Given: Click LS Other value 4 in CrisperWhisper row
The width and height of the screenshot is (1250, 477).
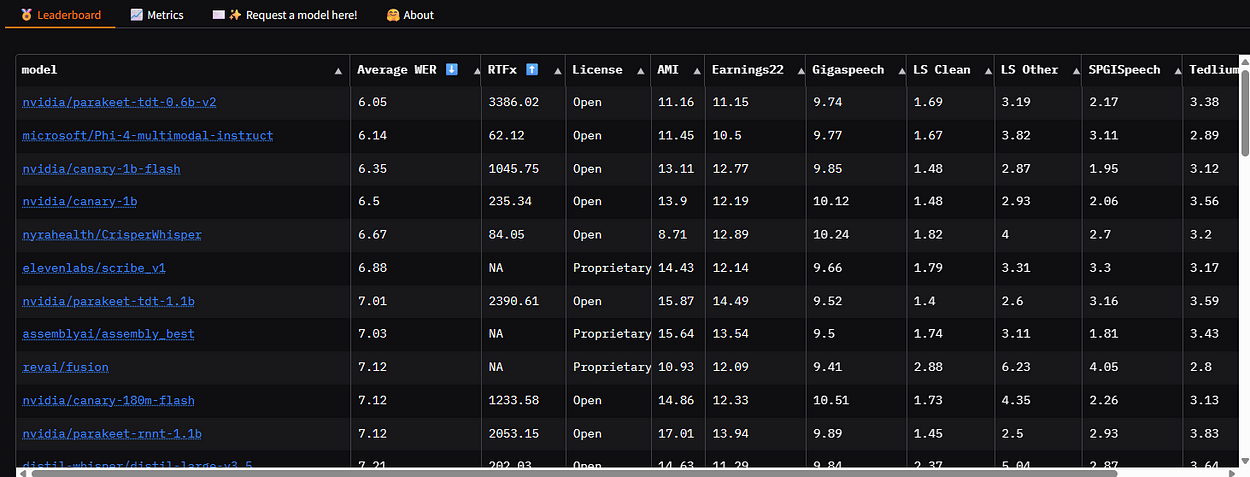Looking at the screenshot, I should pos(1005,234).
